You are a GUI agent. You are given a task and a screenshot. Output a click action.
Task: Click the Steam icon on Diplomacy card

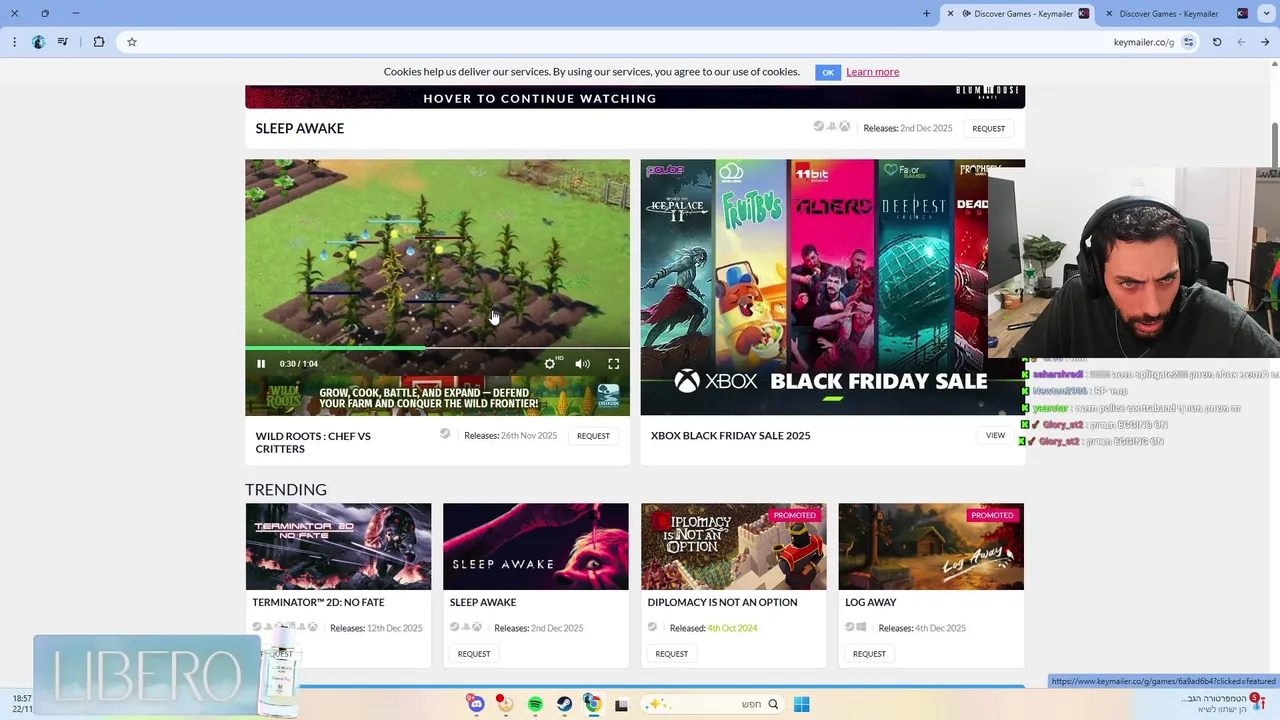point(652,627)
